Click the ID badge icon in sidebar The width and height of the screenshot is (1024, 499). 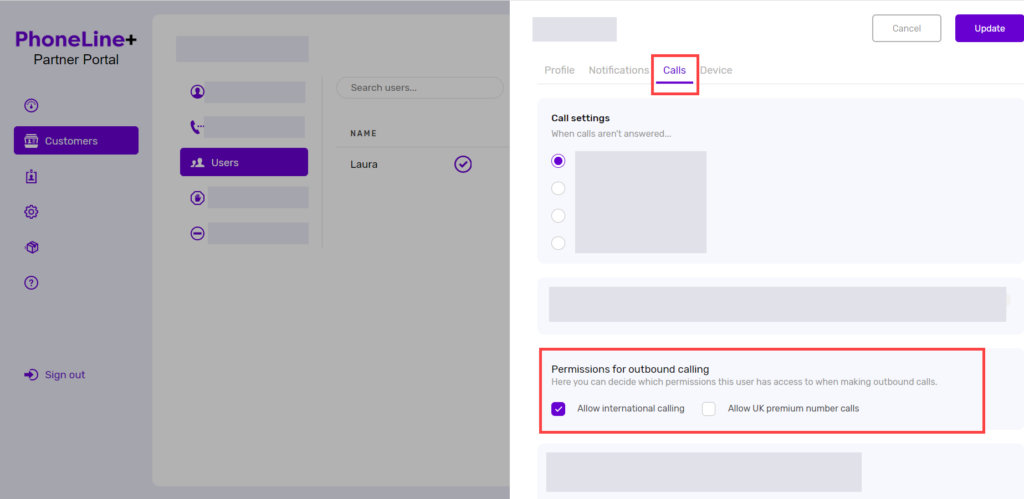[31, 177]
